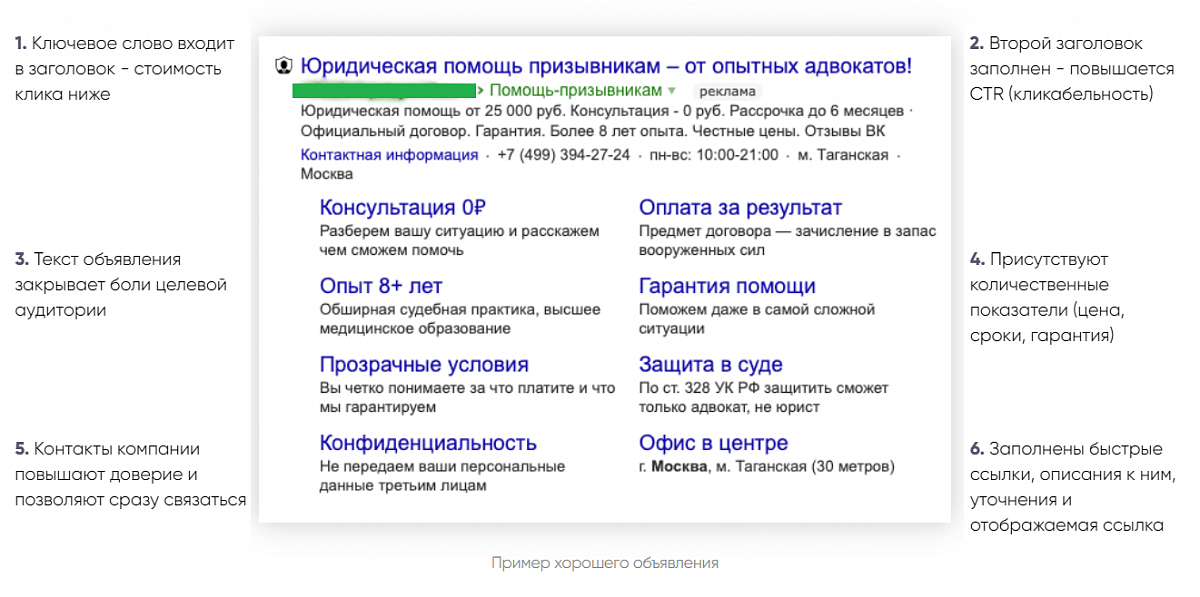Image resolution: width=1200 pixels, height=597 pixels.
Task: Click description 'Не передаем ваши персональные'
Action: 442,466
